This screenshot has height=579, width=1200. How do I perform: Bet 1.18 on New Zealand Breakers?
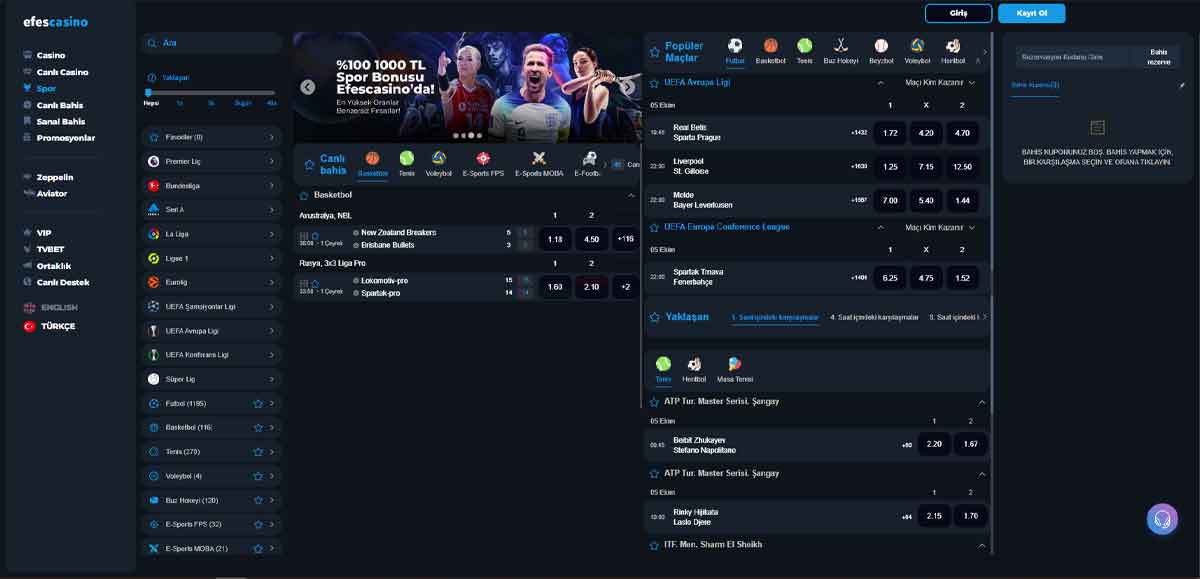coord(555,239)
